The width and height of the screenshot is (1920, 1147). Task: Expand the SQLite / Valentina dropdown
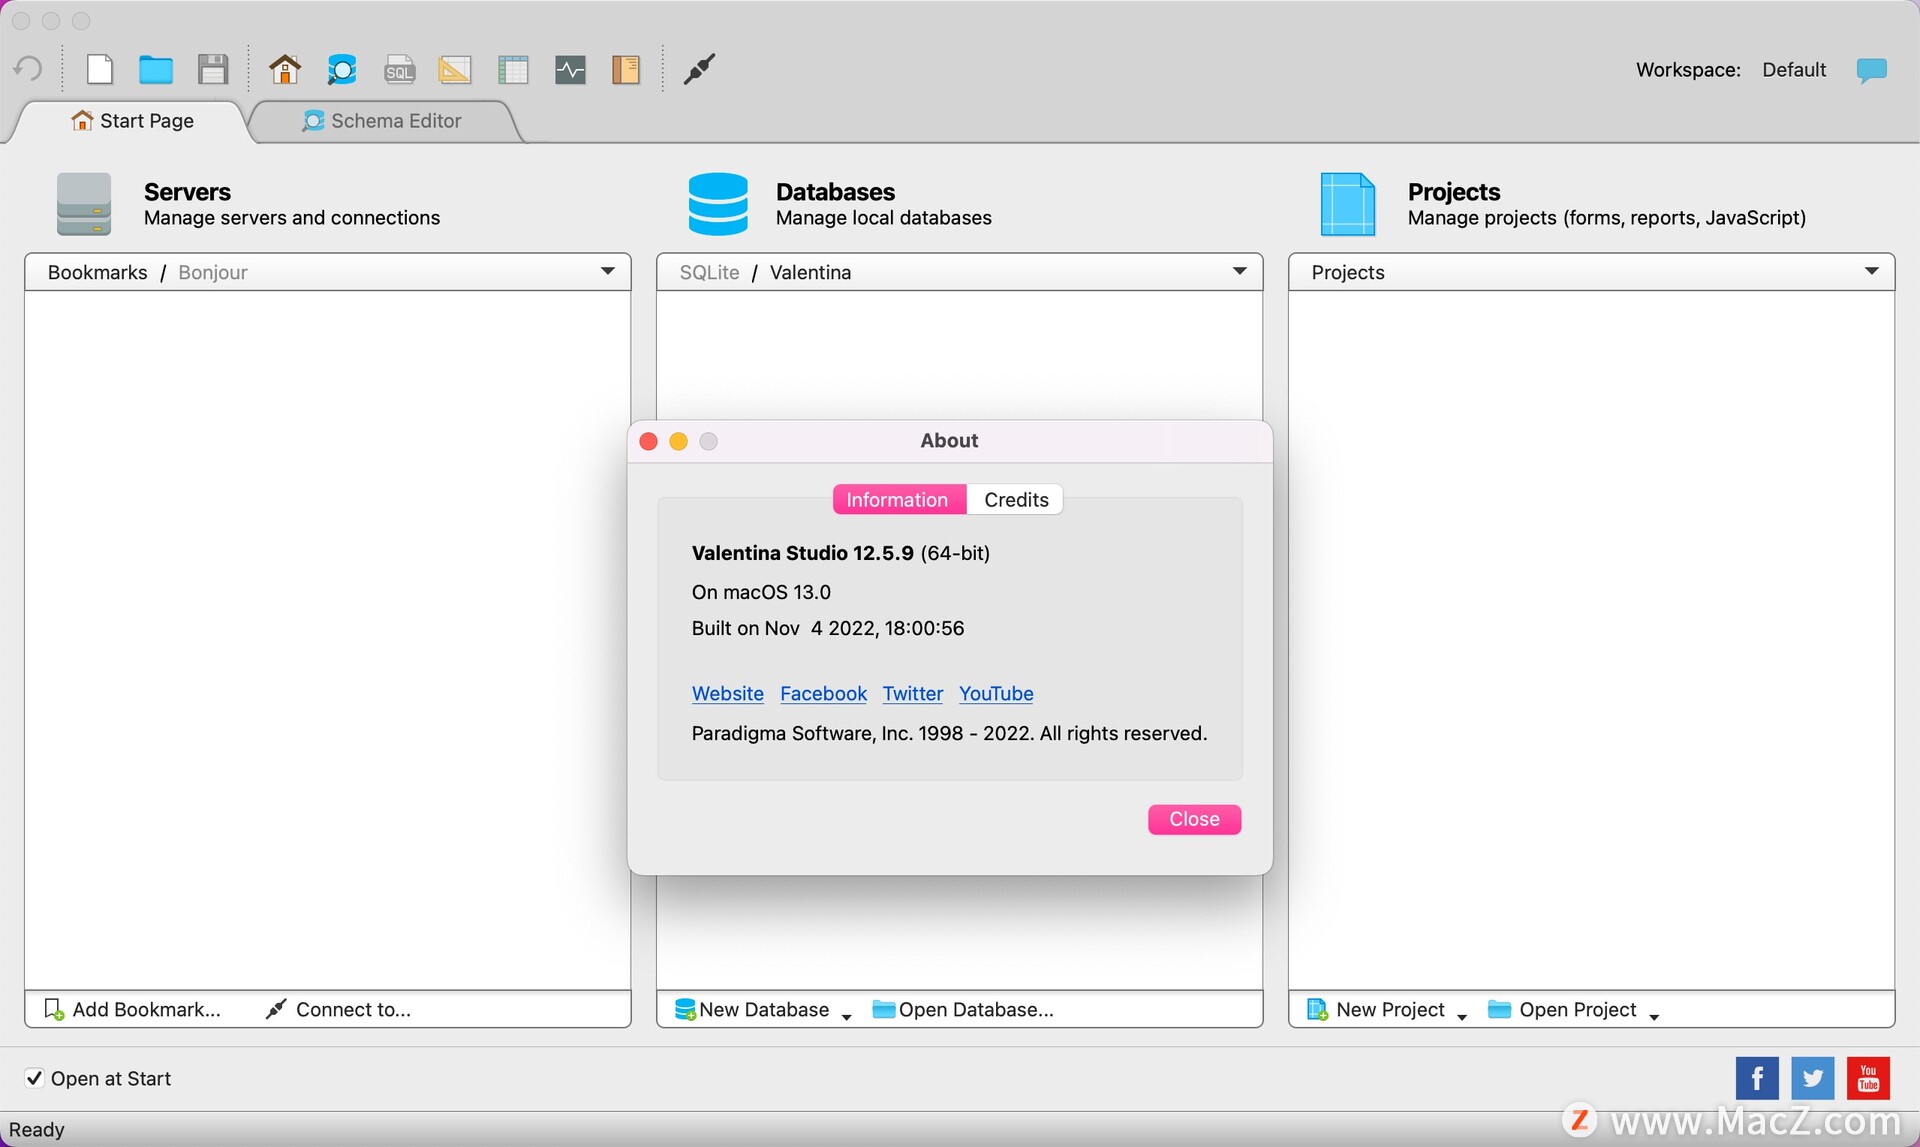[x=1239, y=271]
